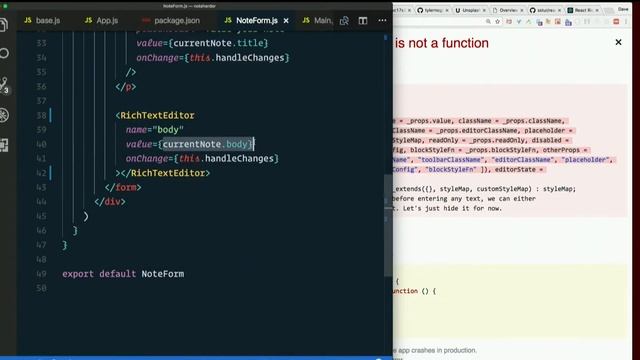This screenshot has height=360, width=640.
Task: Click the "placeholder" string in the error code
Action: point(585,160)
